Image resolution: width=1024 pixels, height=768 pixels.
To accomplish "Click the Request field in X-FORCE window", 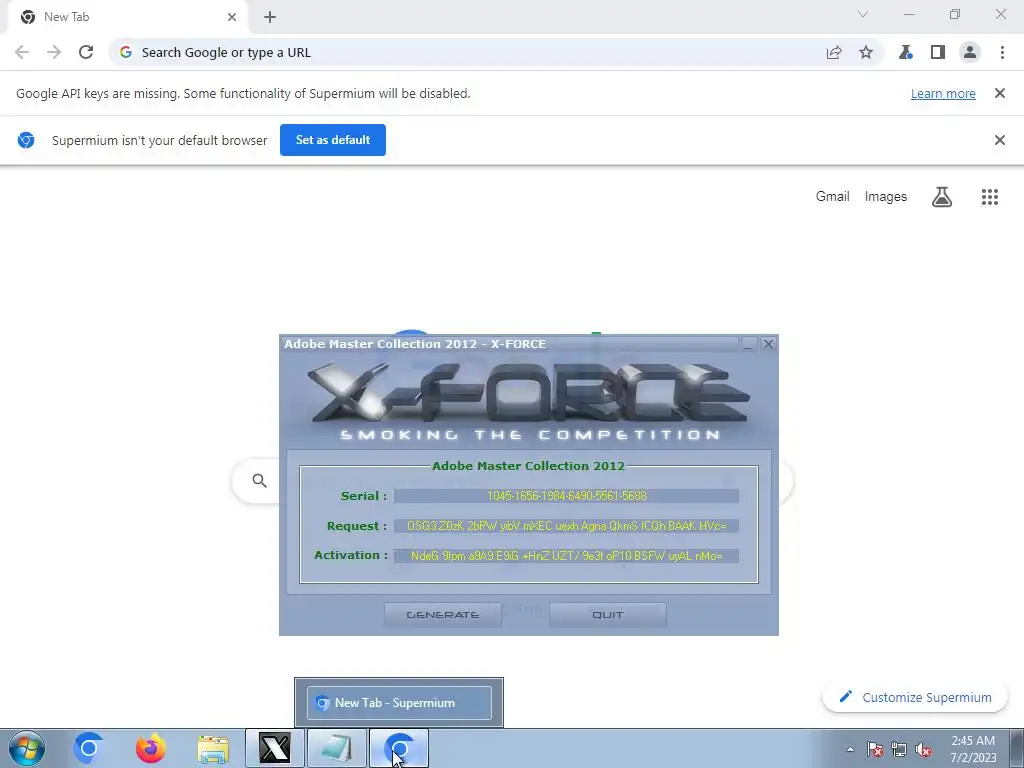I will (566, 526).
